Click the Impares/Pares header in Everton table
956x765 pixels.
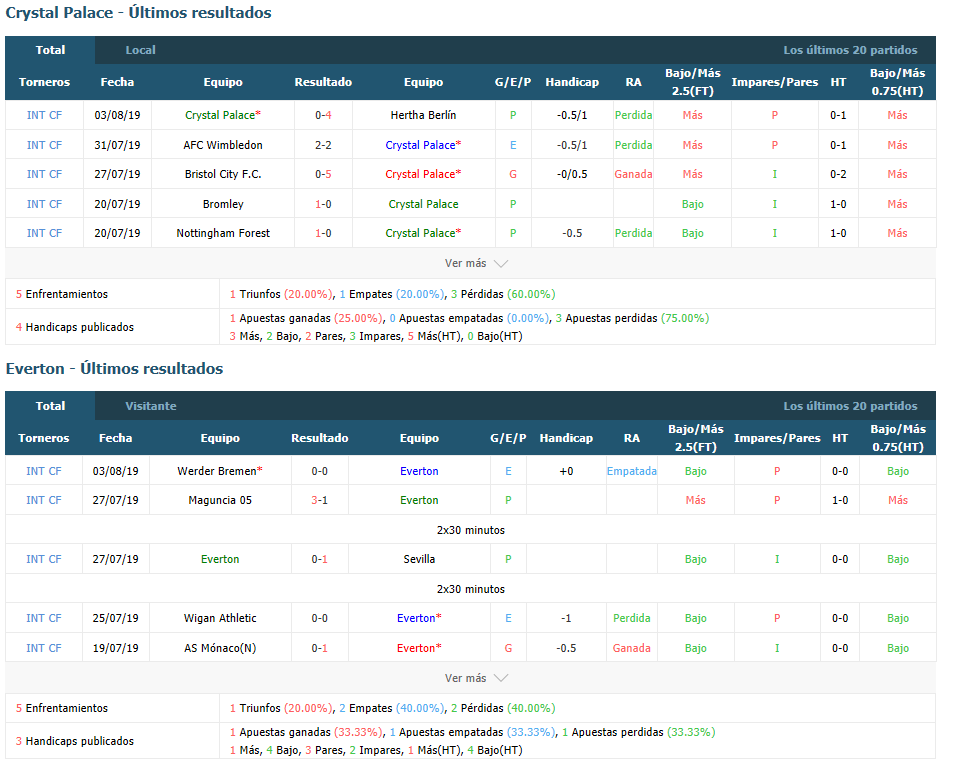(777, 438)
